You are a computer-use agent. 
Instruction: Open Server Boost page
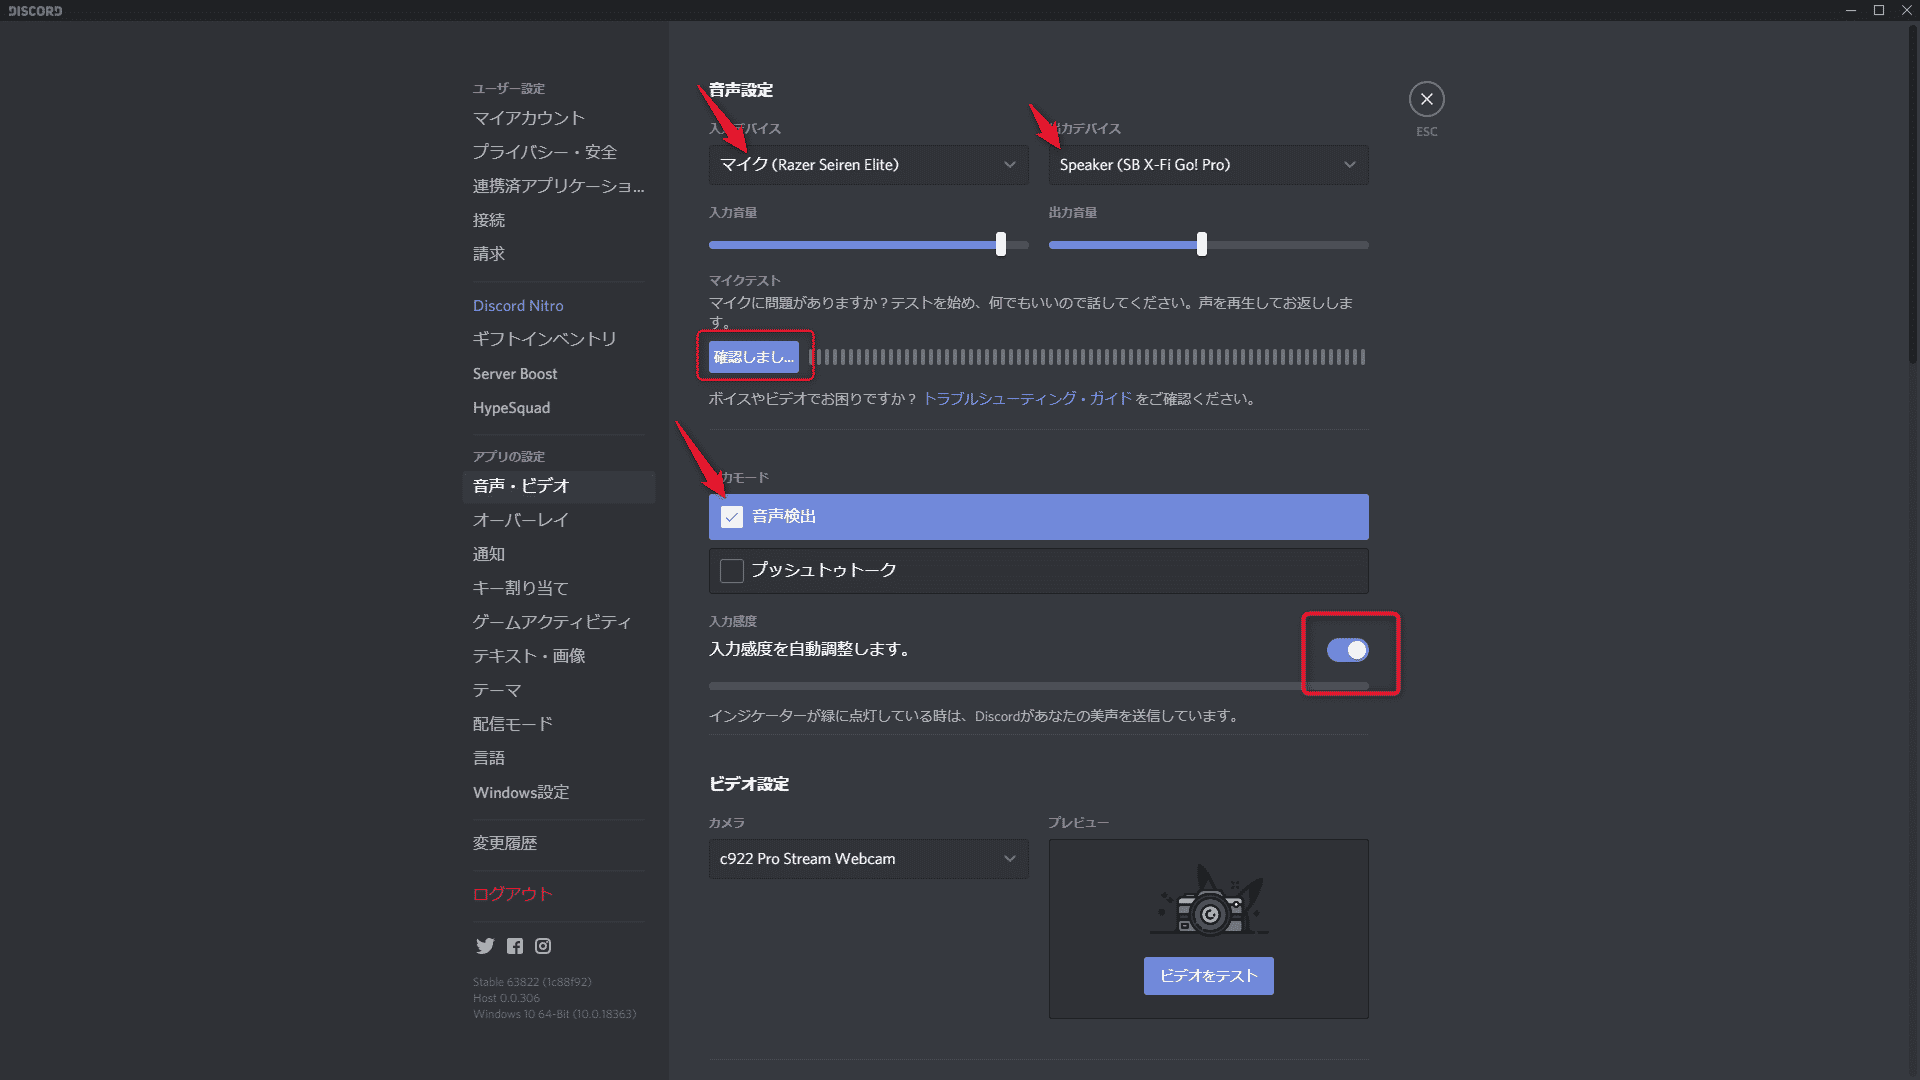(559, 374)
